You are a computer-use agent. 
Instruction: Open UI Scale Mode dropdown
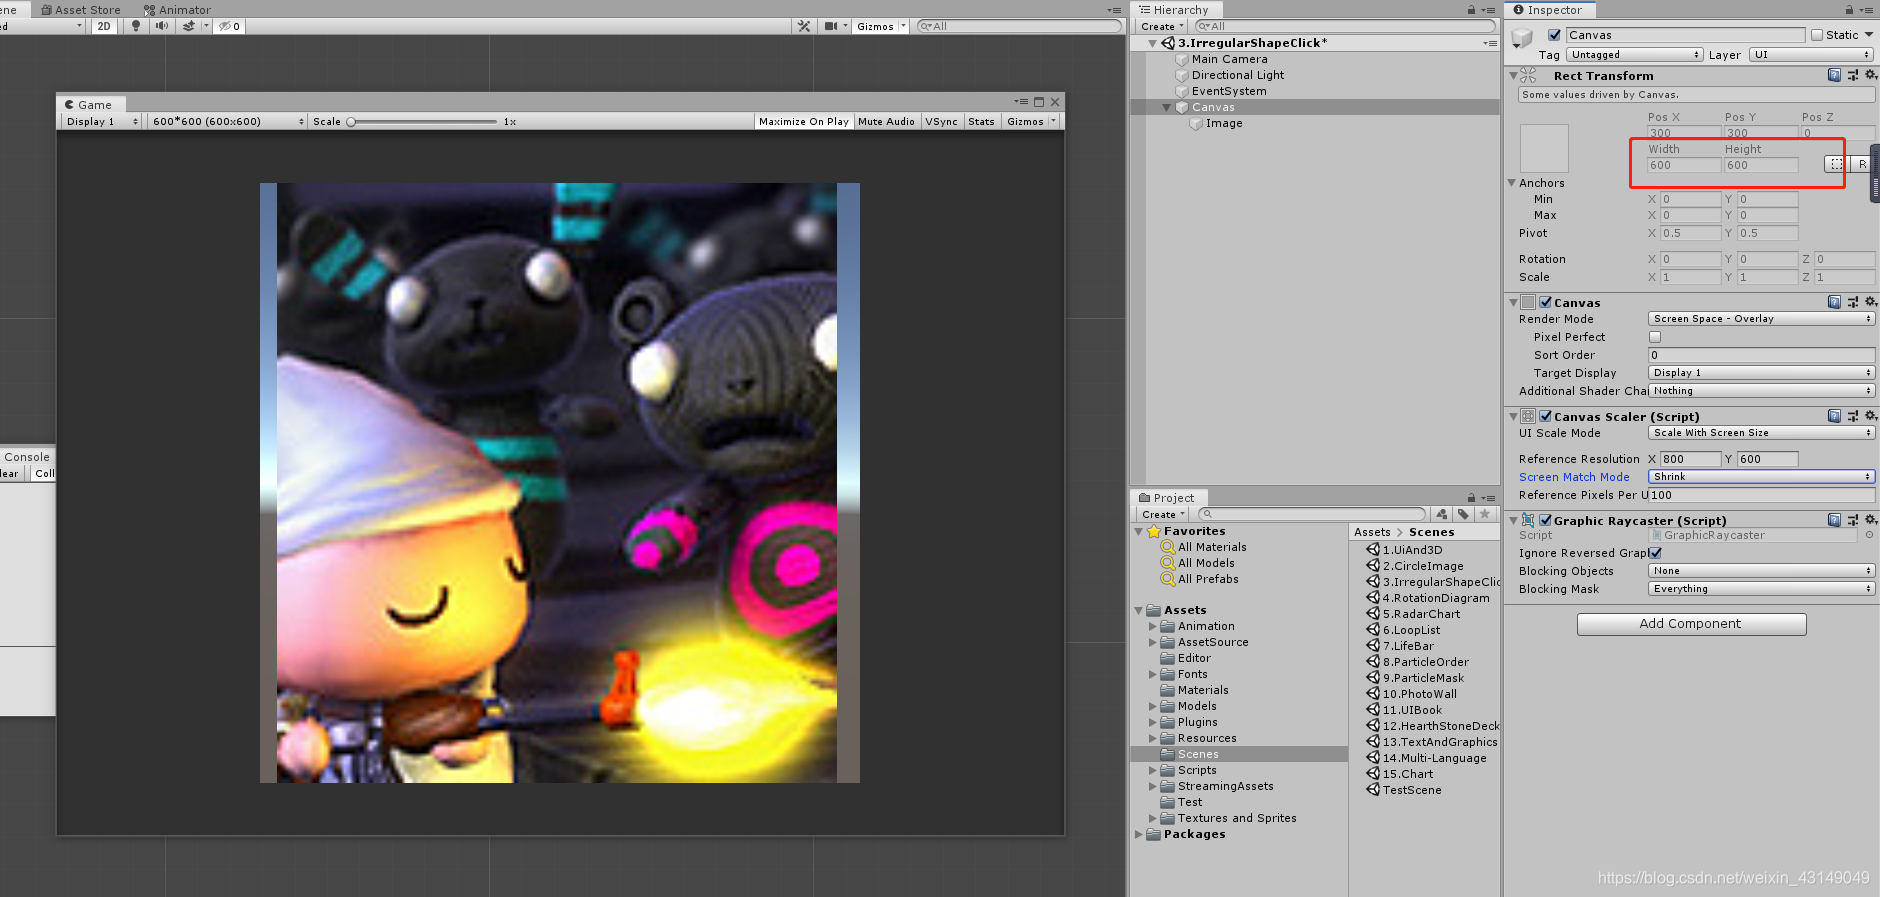tap(1761, 433)
